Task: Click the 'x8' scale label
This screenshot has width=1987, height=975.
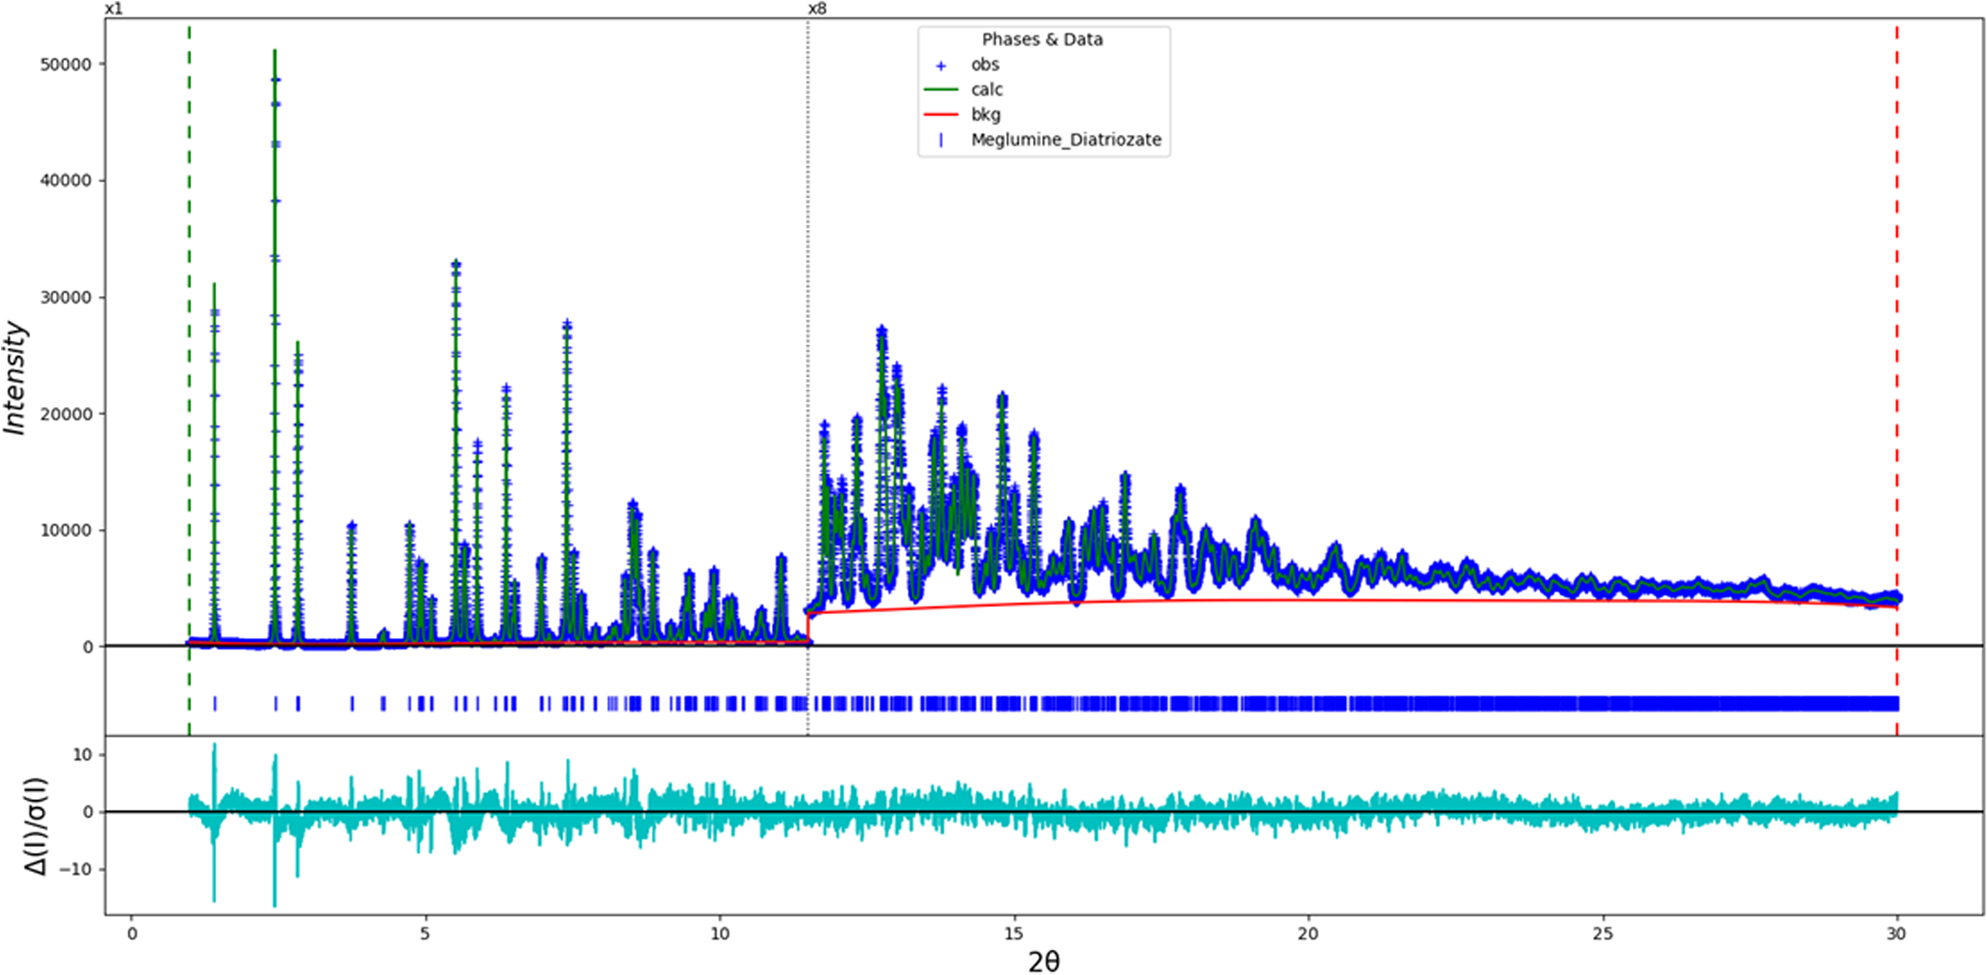Action: tap(817, 9)
